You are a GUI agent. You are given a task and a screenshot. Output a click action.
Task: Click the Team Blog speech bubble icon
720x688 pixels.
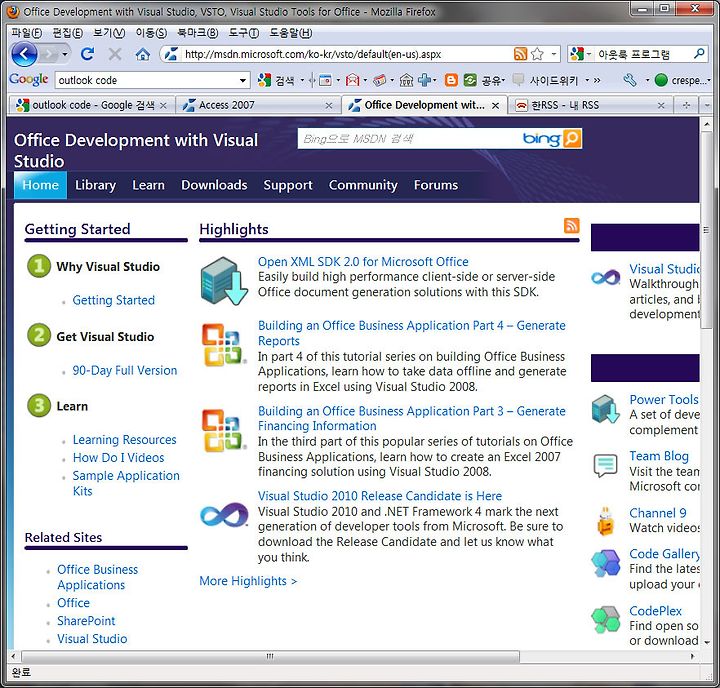click(x=605, y=466)
